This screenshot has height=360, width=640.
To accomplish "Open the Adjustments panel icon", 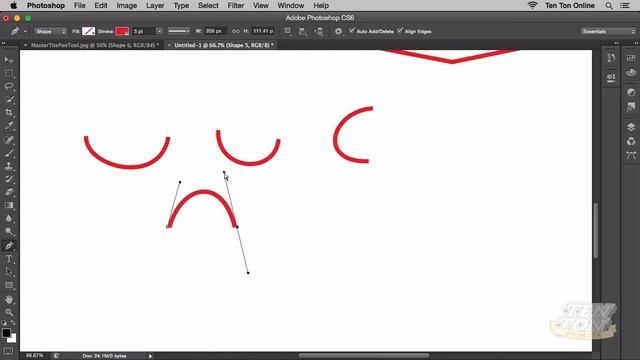I will (x=631, y=92).
